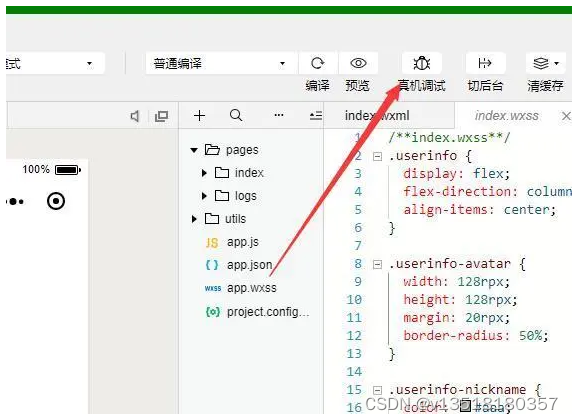Collapse file tree panel icon

click(x=316, y=116)
